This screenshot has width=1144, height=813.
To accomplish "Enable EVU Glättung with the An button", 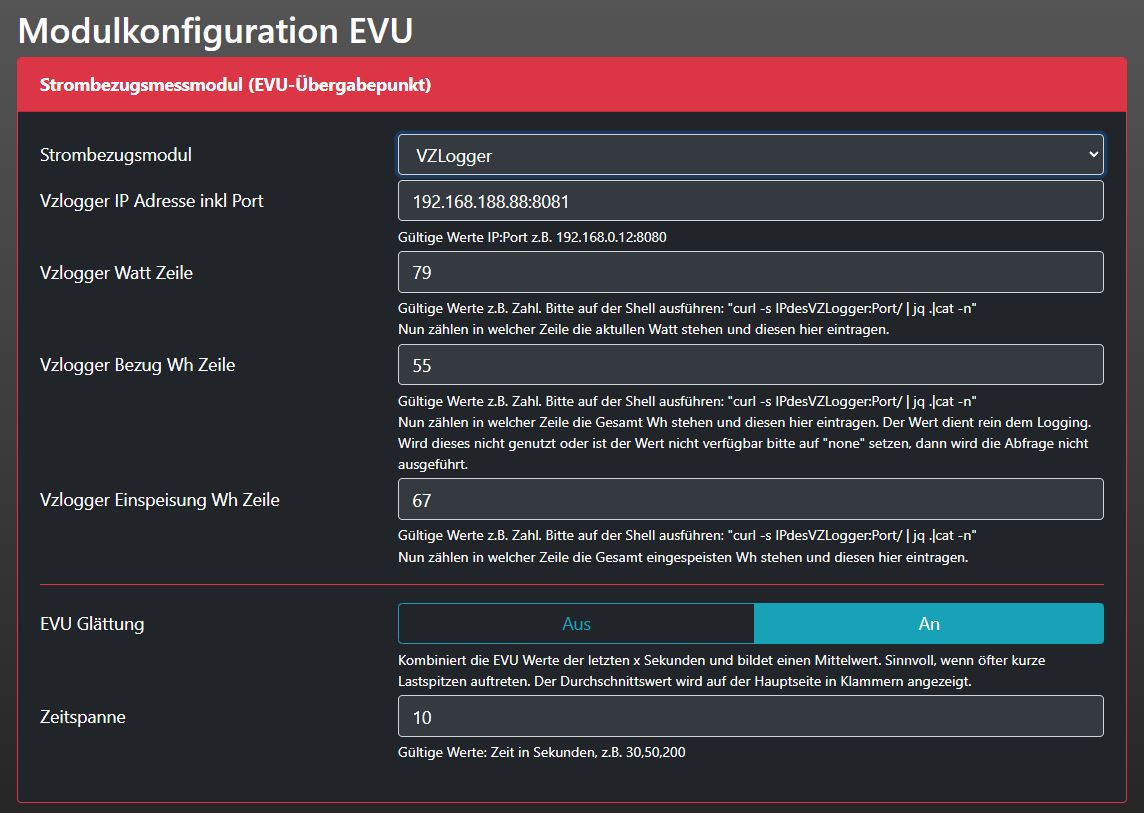I will [929, 623].
